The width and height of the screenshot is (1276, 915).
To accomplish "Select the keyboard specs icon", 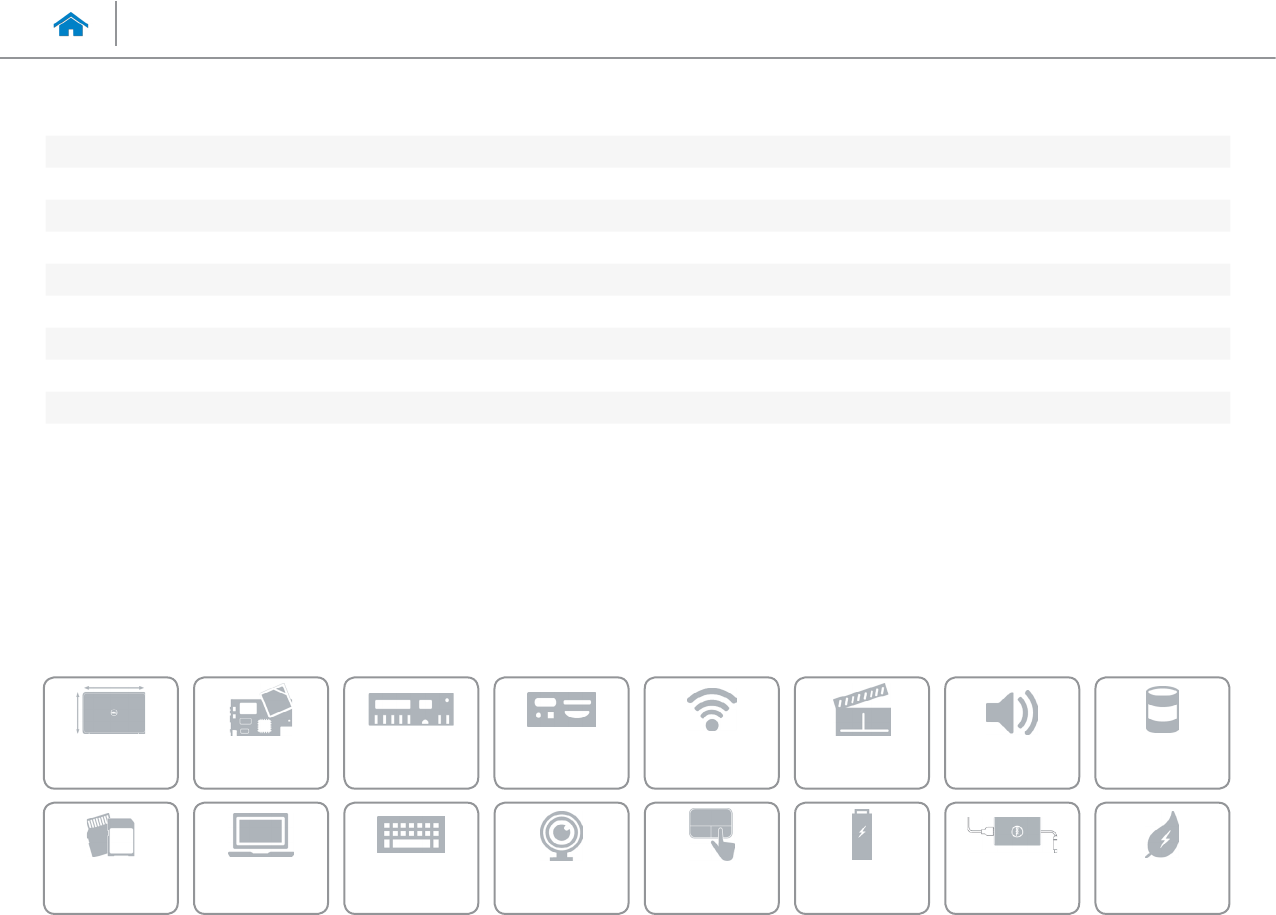I will [x=411, y=857].
